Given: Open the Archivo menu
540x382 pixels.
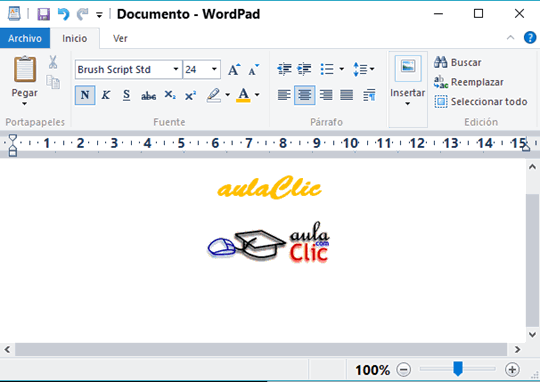Looking at the screenshot, I should (25, 38).
